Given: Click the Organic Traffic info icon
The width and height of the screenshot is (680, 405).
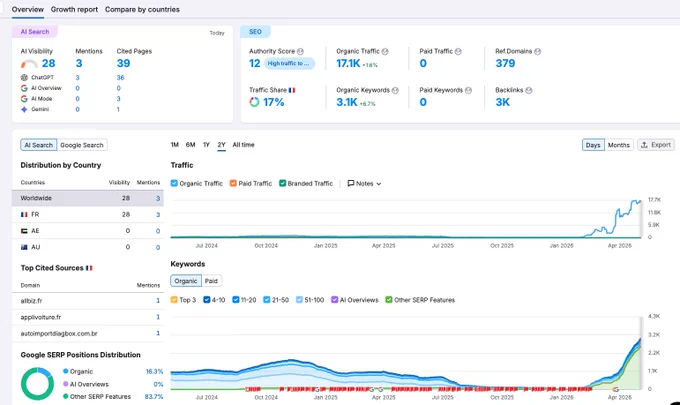Looking at the screenshot, I should 385,51.
